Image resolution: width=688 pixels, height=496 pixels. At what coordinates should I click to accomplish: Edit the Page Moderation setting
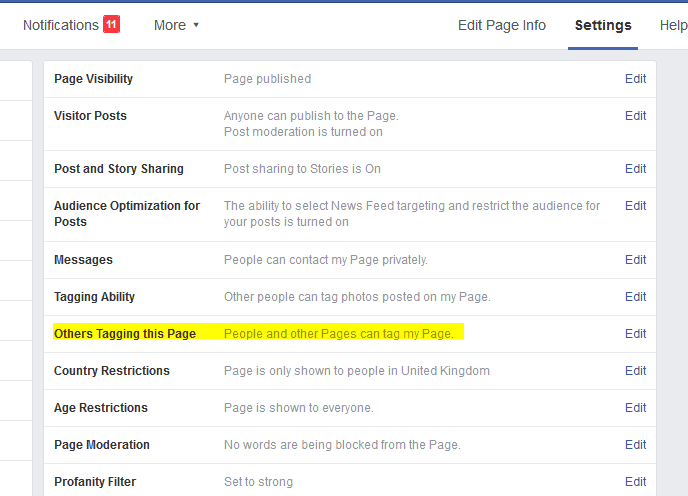click(x=635, y=445)
